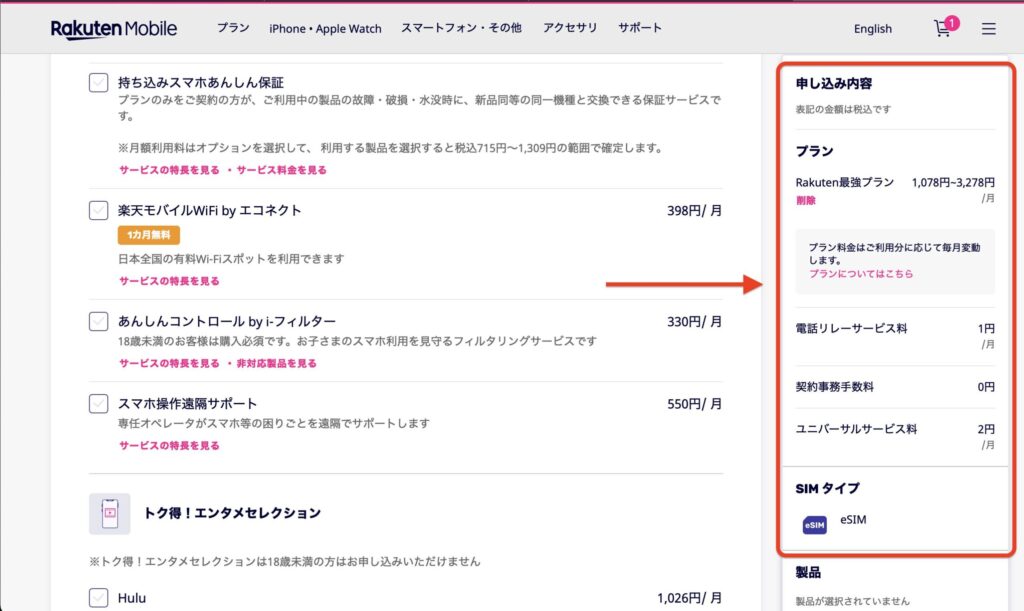Image resolution: width=1024 pixels, height=611 pixels.
Task: Click 製品が選択されていません text
Action: coord(852,601)
